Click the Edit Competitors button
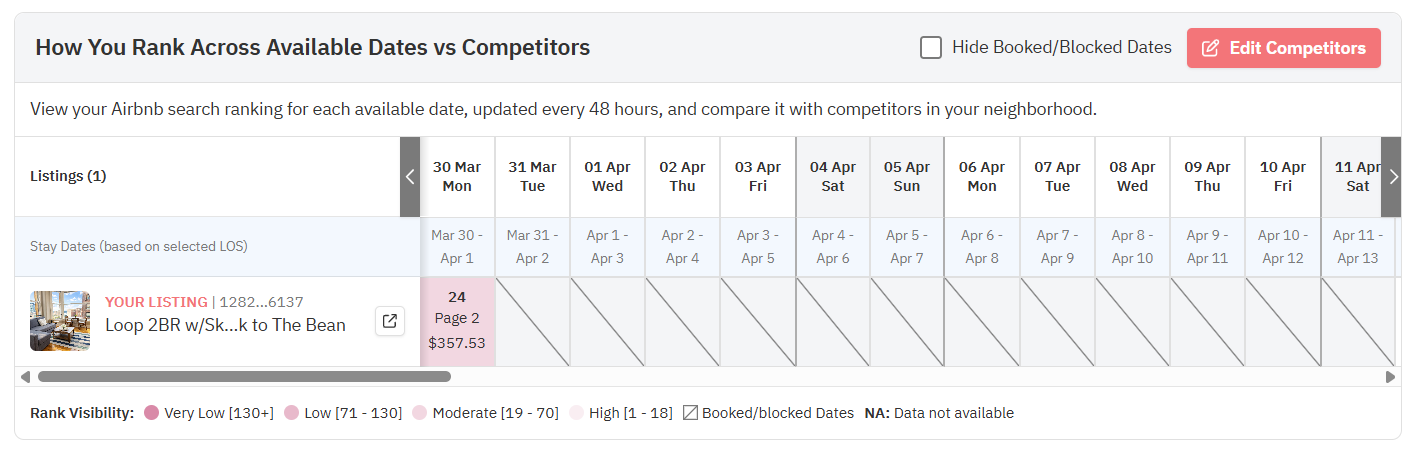 (x=1283, y=48)
